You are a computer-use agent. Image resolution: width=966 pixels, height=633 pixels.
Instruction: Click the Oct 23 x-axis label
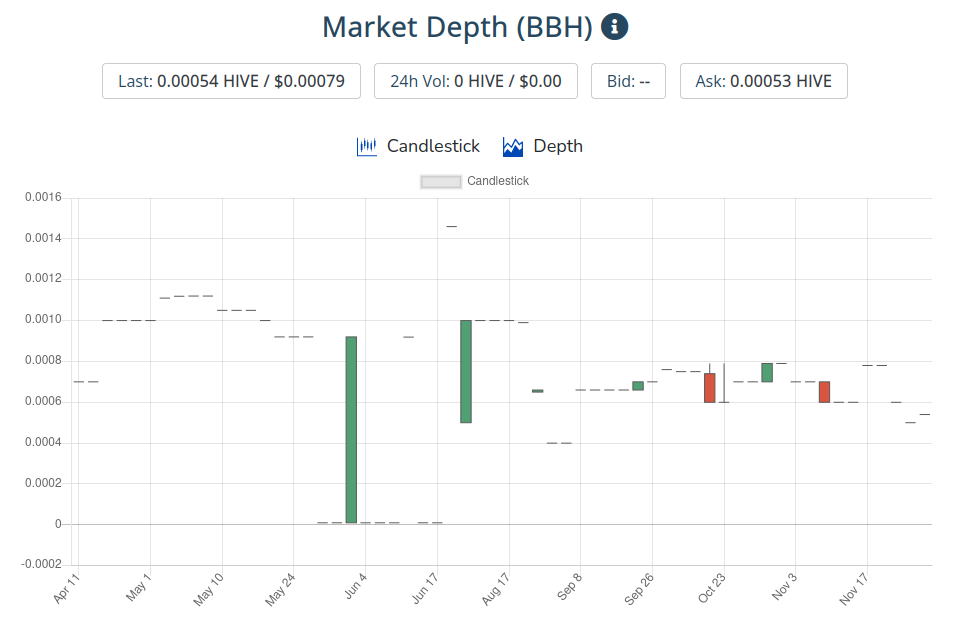(x=712, y=589)
